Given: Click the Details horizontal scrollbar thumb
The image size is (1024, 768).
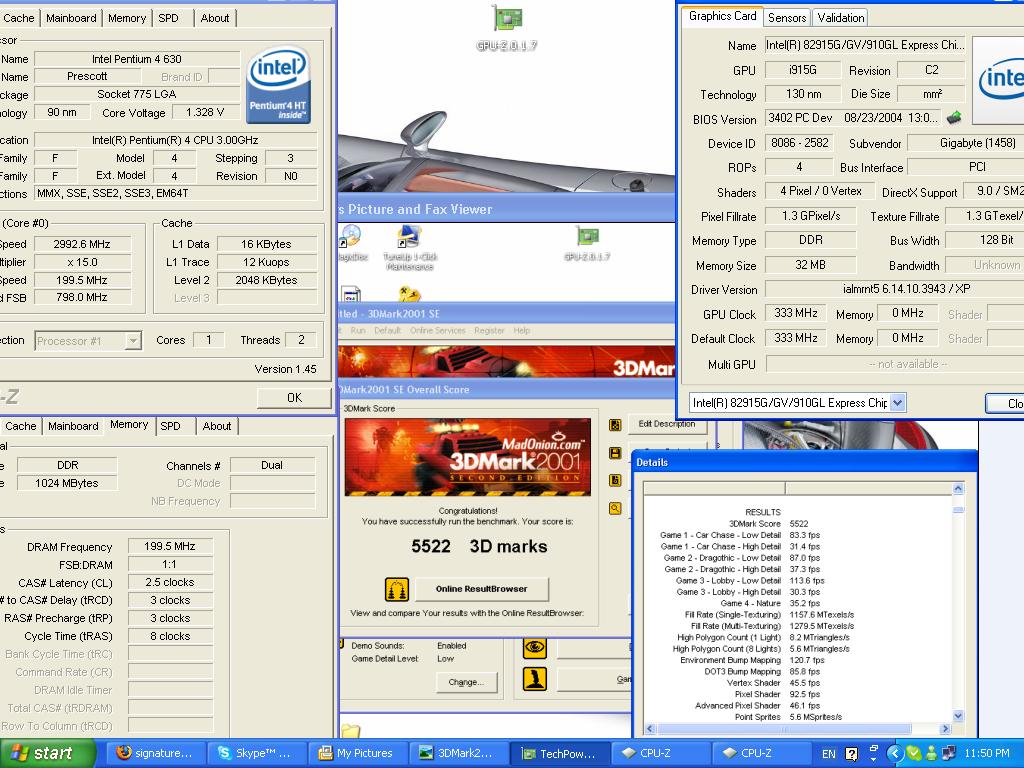Looking at the screenshot, I should click(x=784, y=728).
